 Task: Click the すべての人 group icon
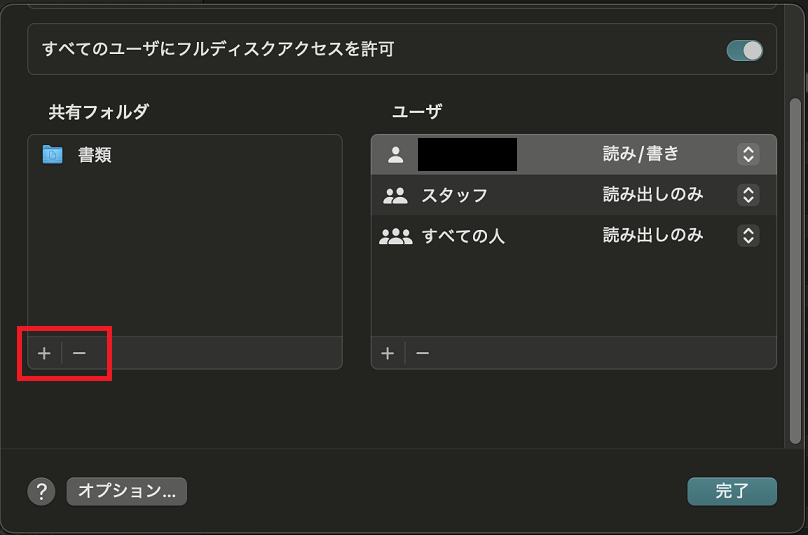click(395, 236)
